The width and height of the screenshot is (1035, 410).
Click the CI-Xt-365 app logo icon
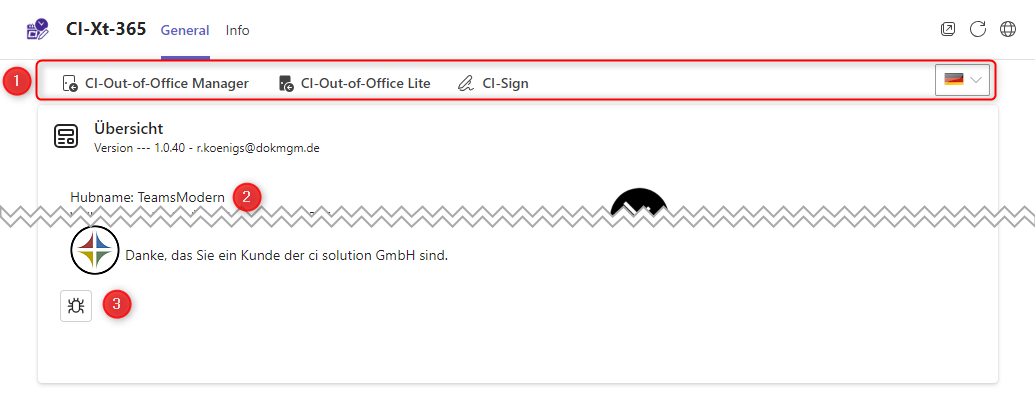[x=38, y=29]
